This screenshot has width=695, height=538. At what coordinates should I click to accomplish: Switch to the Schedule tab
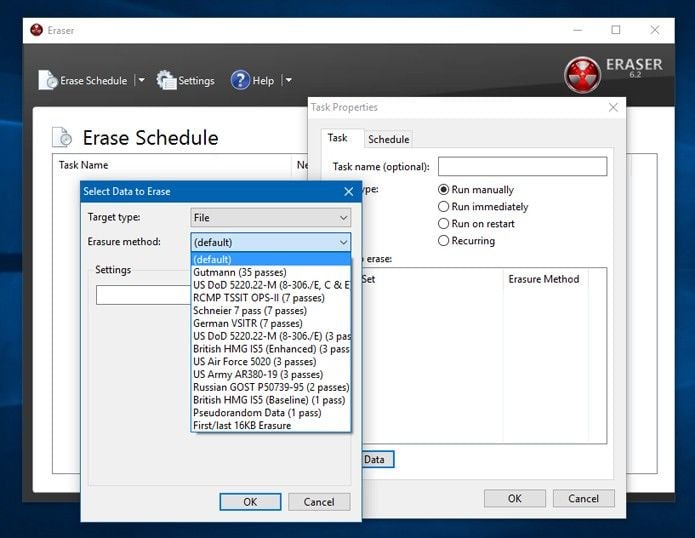tap(388, 139)
